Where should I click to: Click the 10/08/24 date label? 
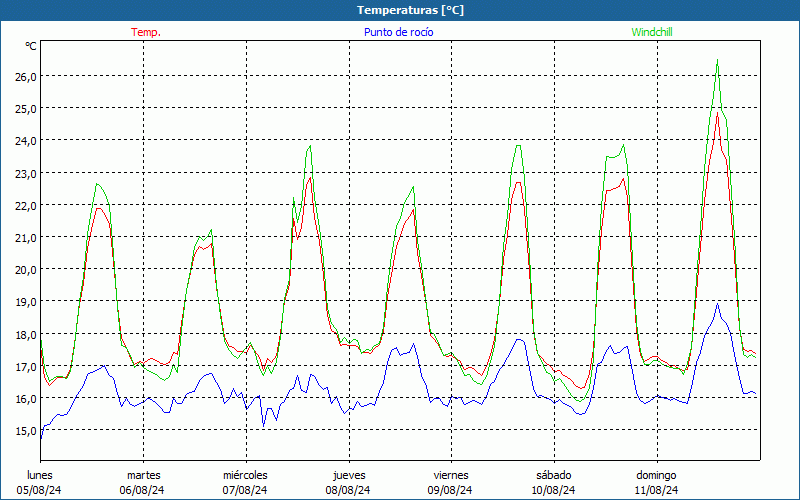(x=553, y=490)
